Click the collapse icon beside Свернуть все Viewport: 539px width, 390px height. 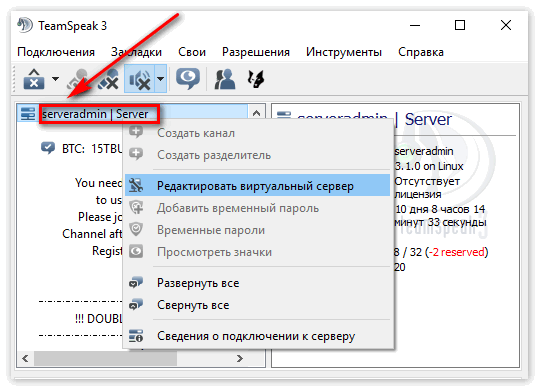[136, 304]
